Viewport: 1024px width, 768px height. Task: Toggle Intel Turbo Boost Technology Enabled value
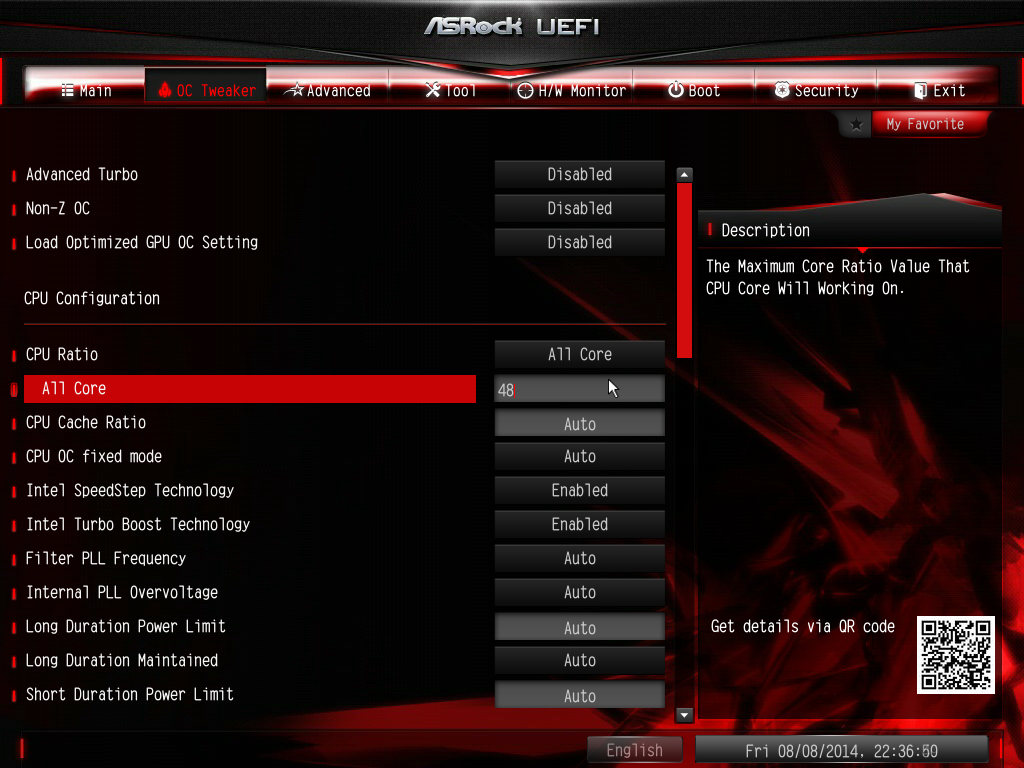pos(579,524)
